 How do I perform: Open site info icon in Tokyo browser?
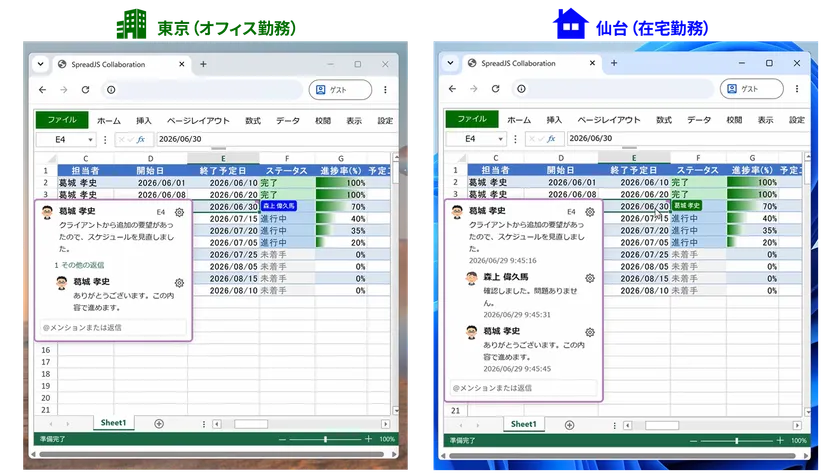[x=111, y=89]
